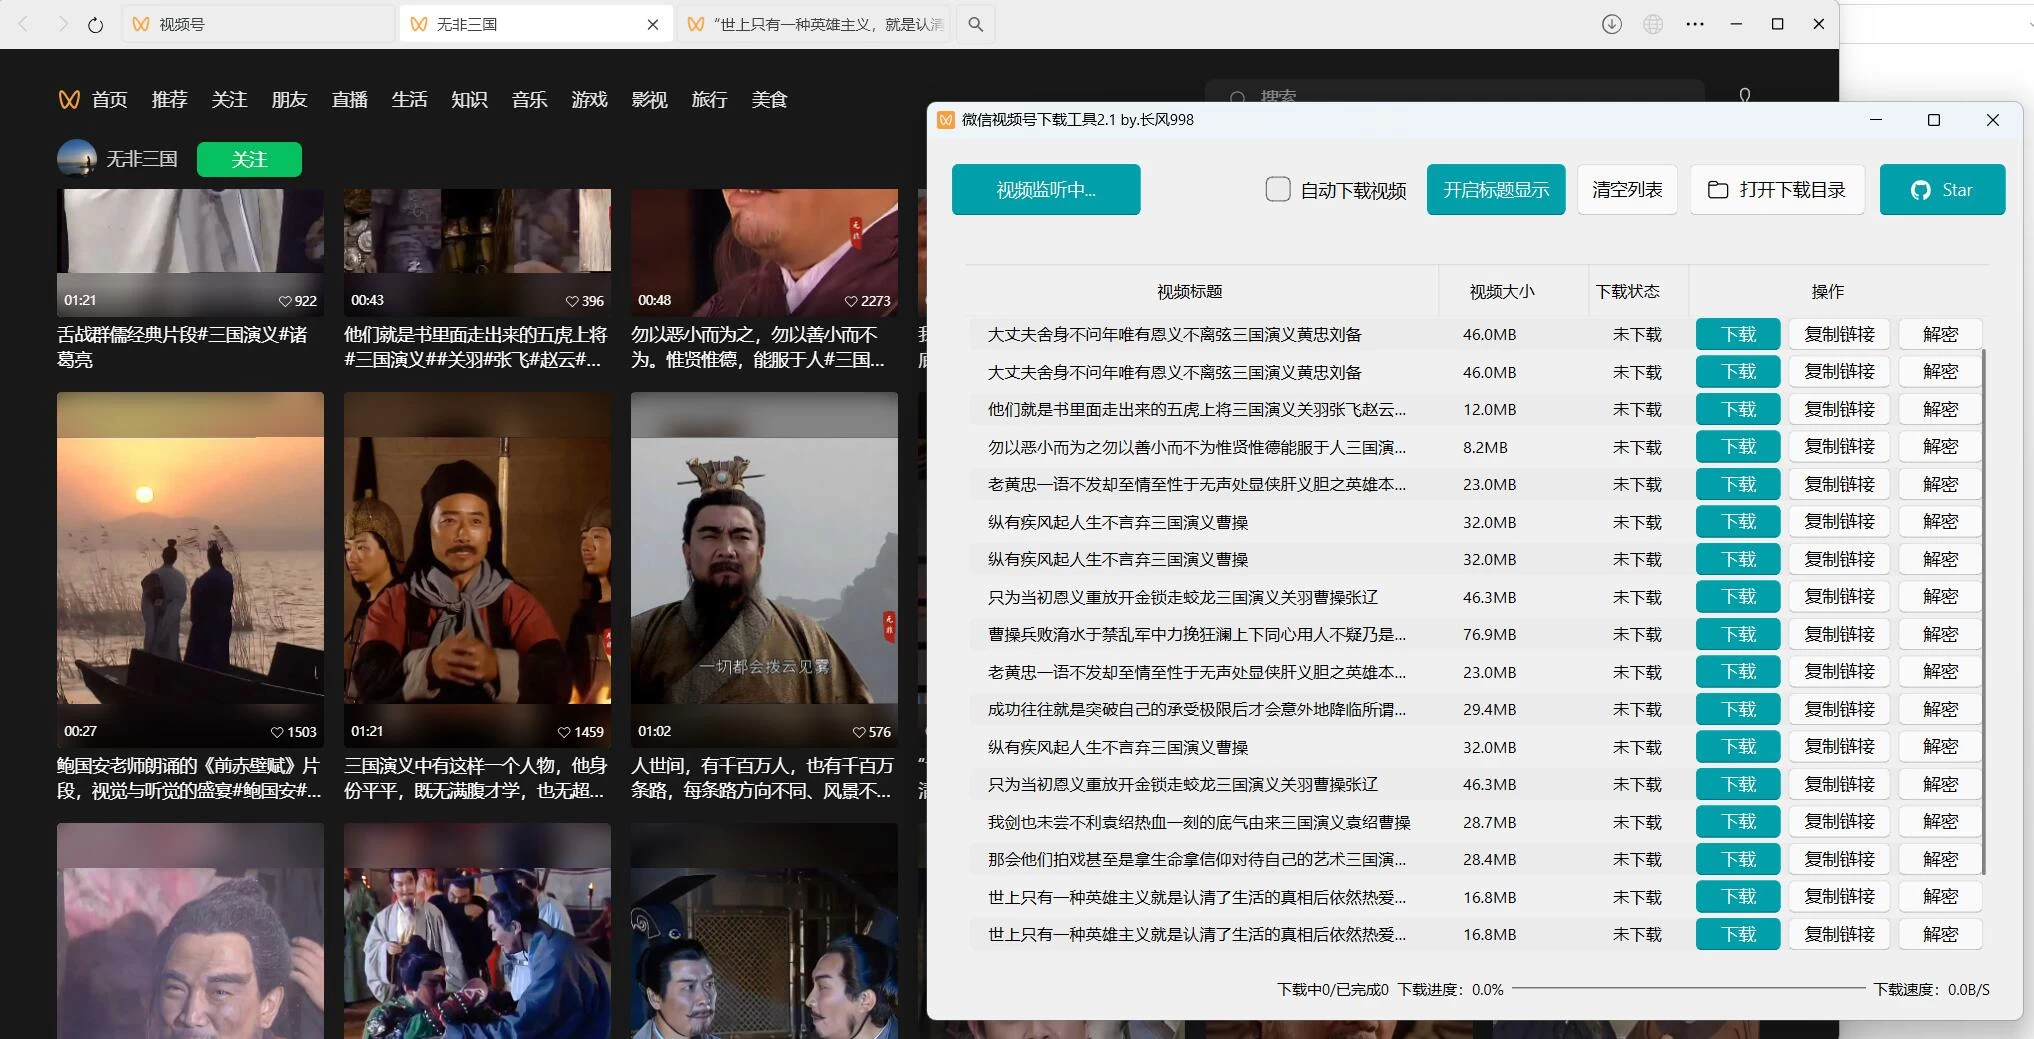Open the browser downloads icon
Screen dimensions: 2034x1039
[x=1611, y=24]
